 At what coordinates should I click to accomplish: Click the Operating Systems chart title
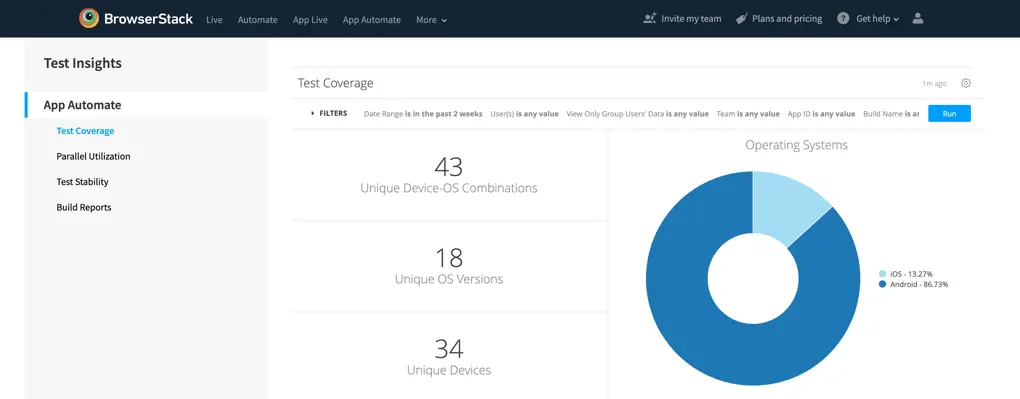tap(796, 144)
